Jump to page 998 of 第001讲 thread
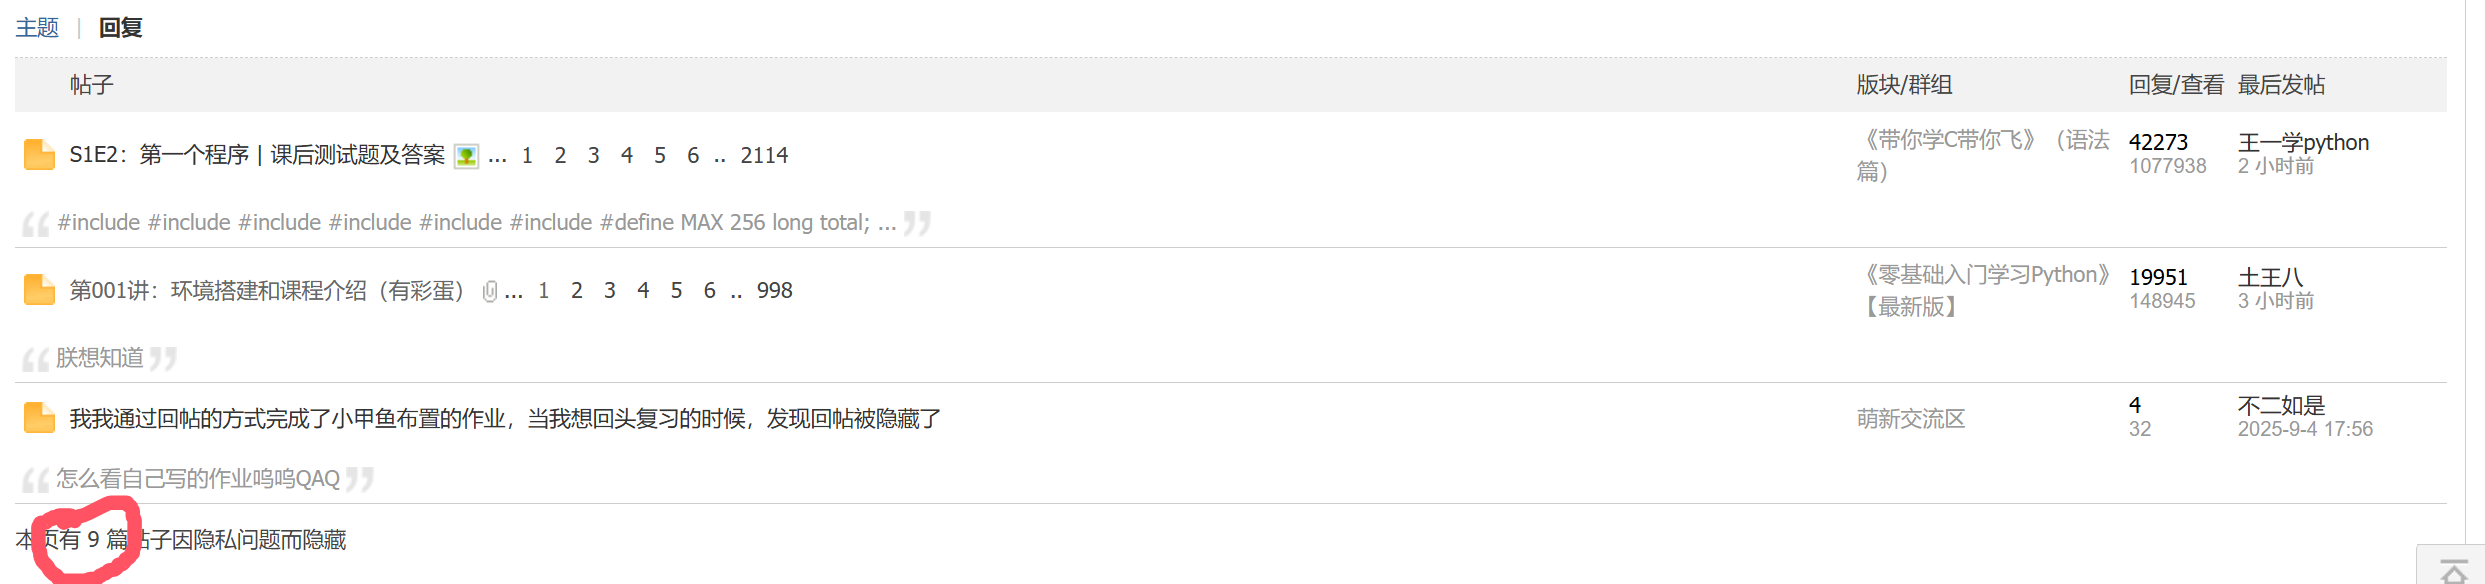2485x584 pixels. click(774, 290)
